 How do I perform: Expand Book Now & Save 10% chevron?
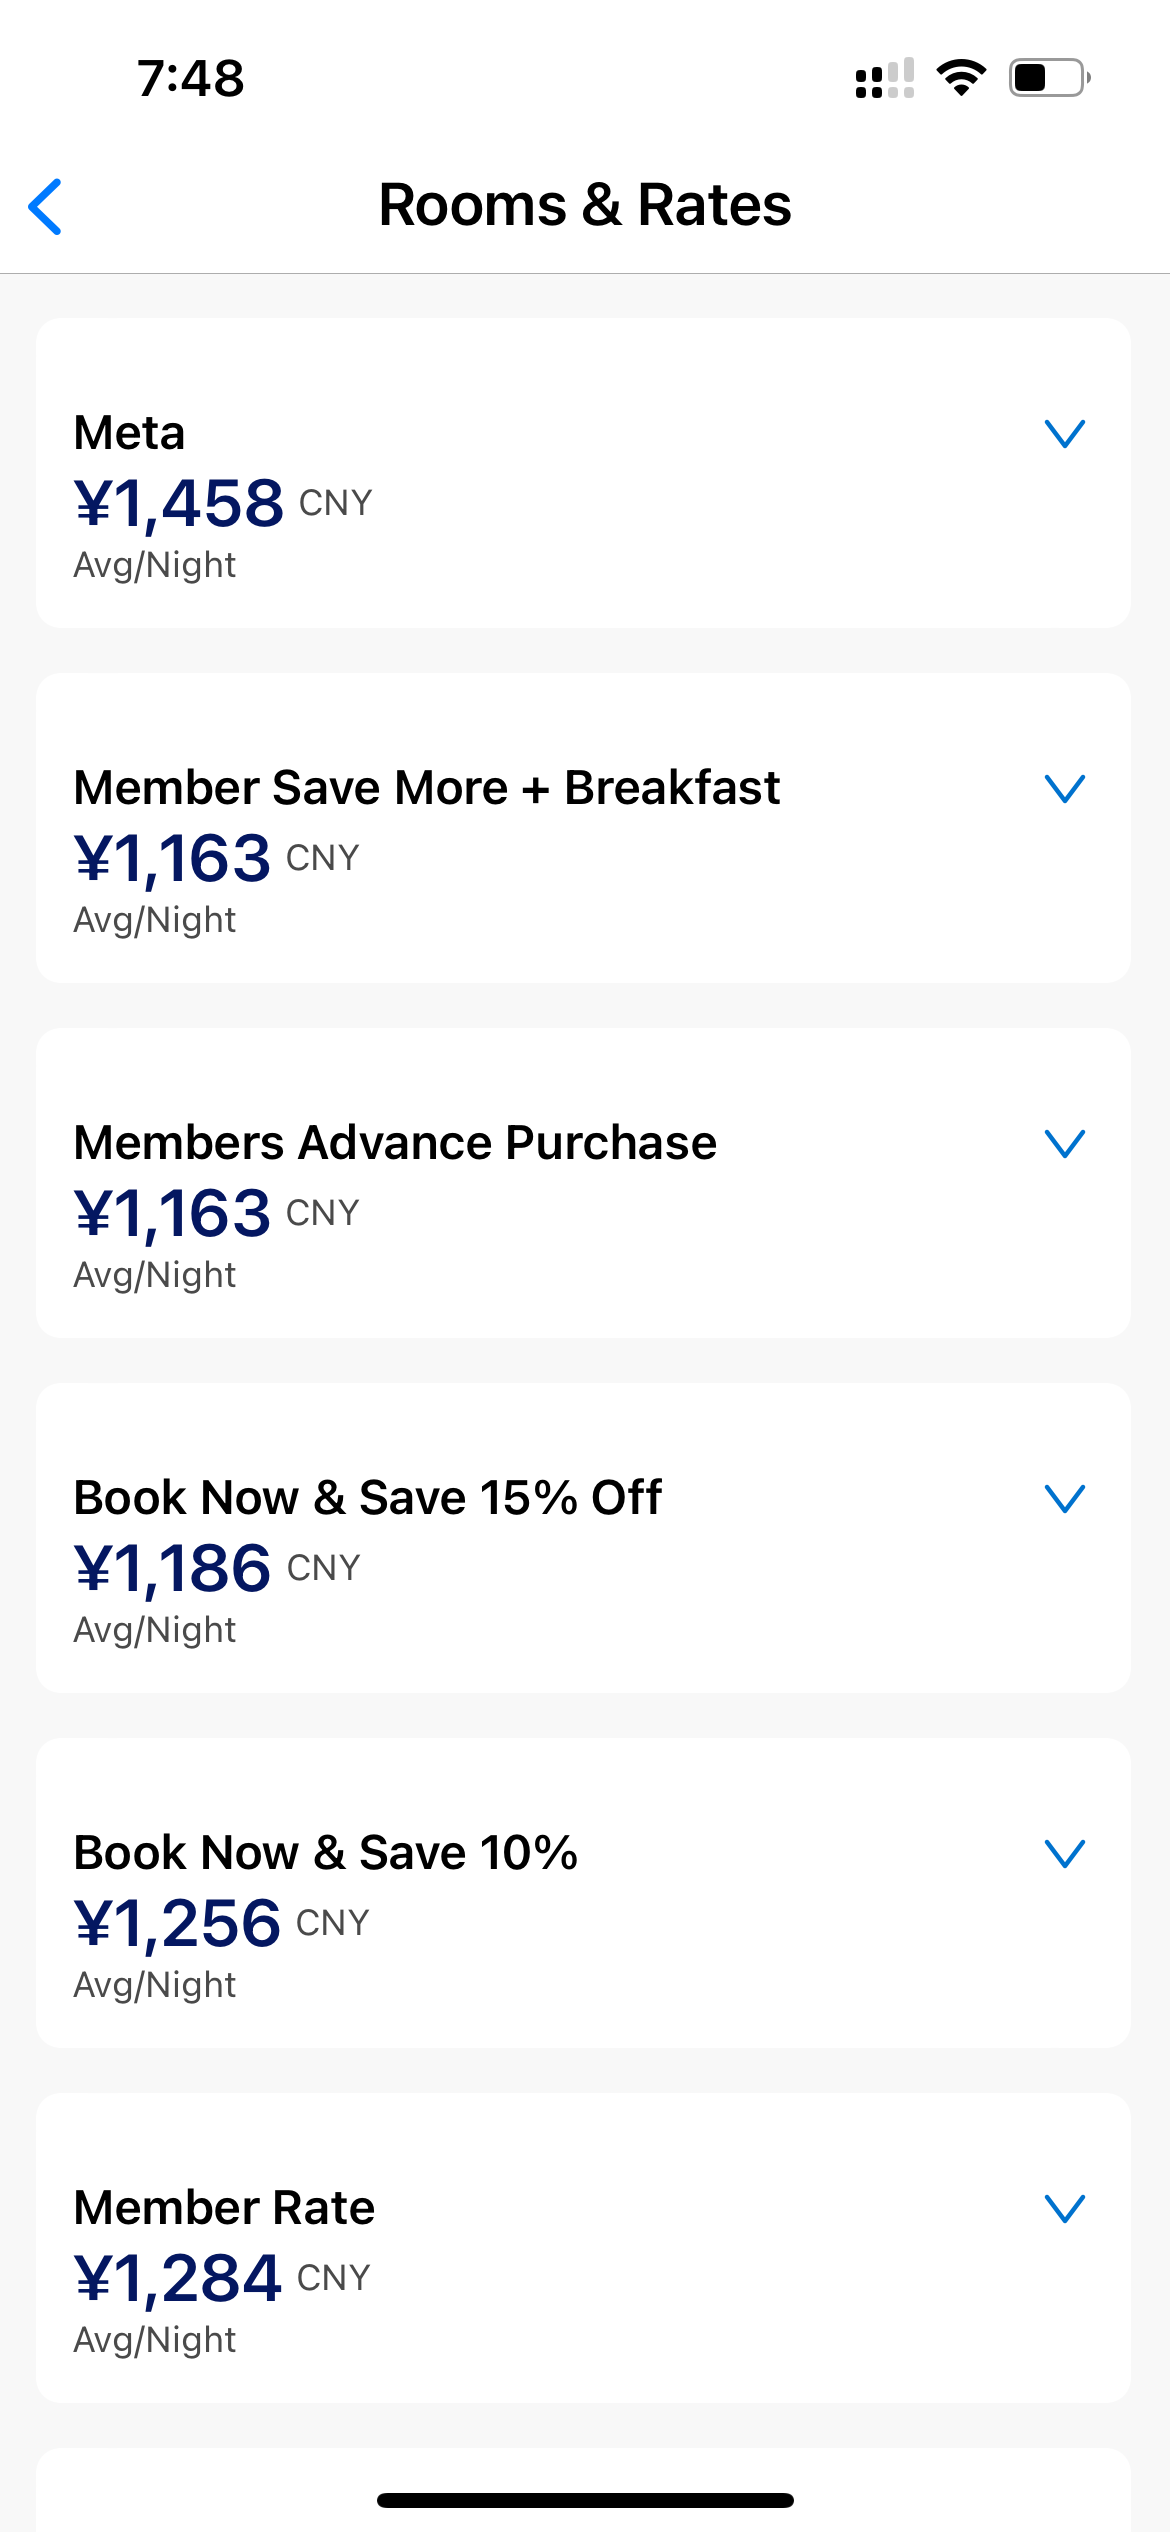coord(1065,1853)
